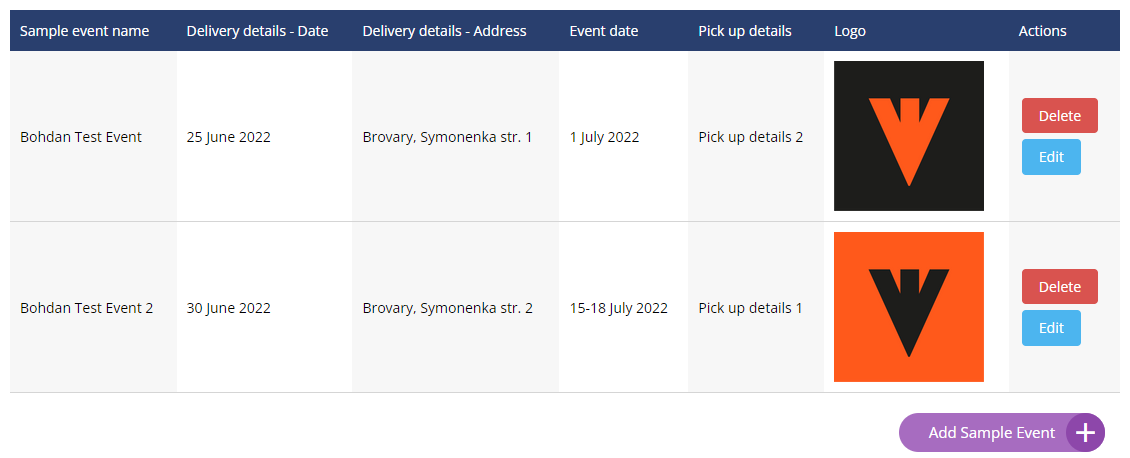
Task: Click the Delivery details - Date header
Action: tap(257, 31)
